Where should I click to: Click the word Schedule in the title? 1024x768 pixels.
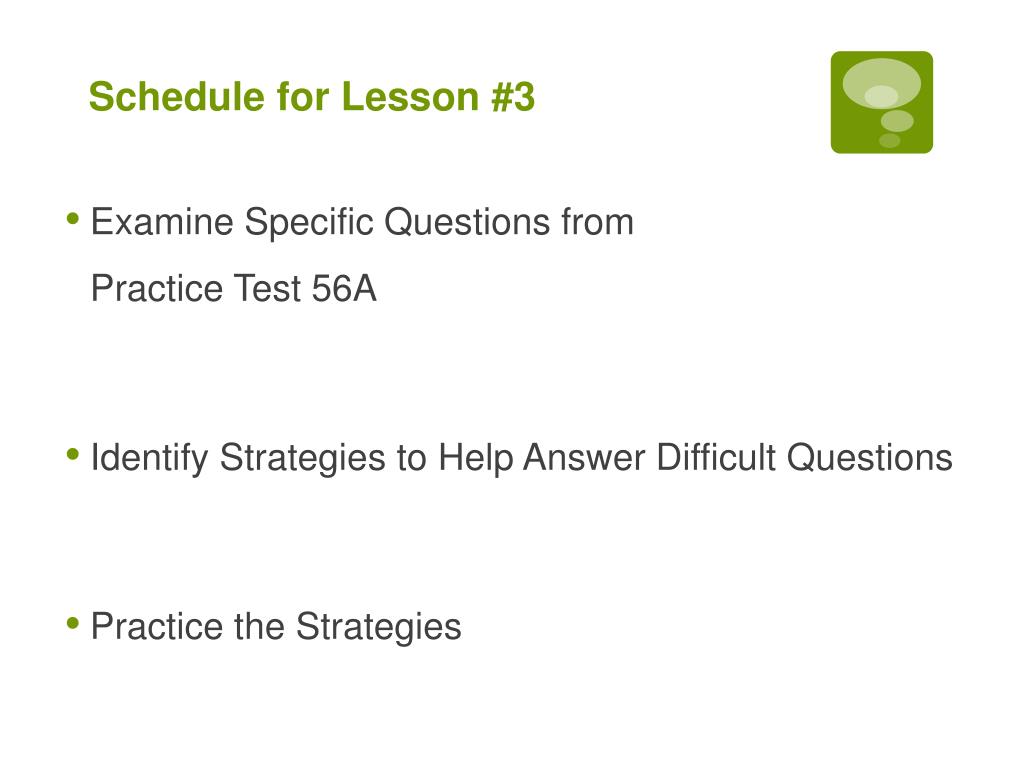tap(178, 97)
